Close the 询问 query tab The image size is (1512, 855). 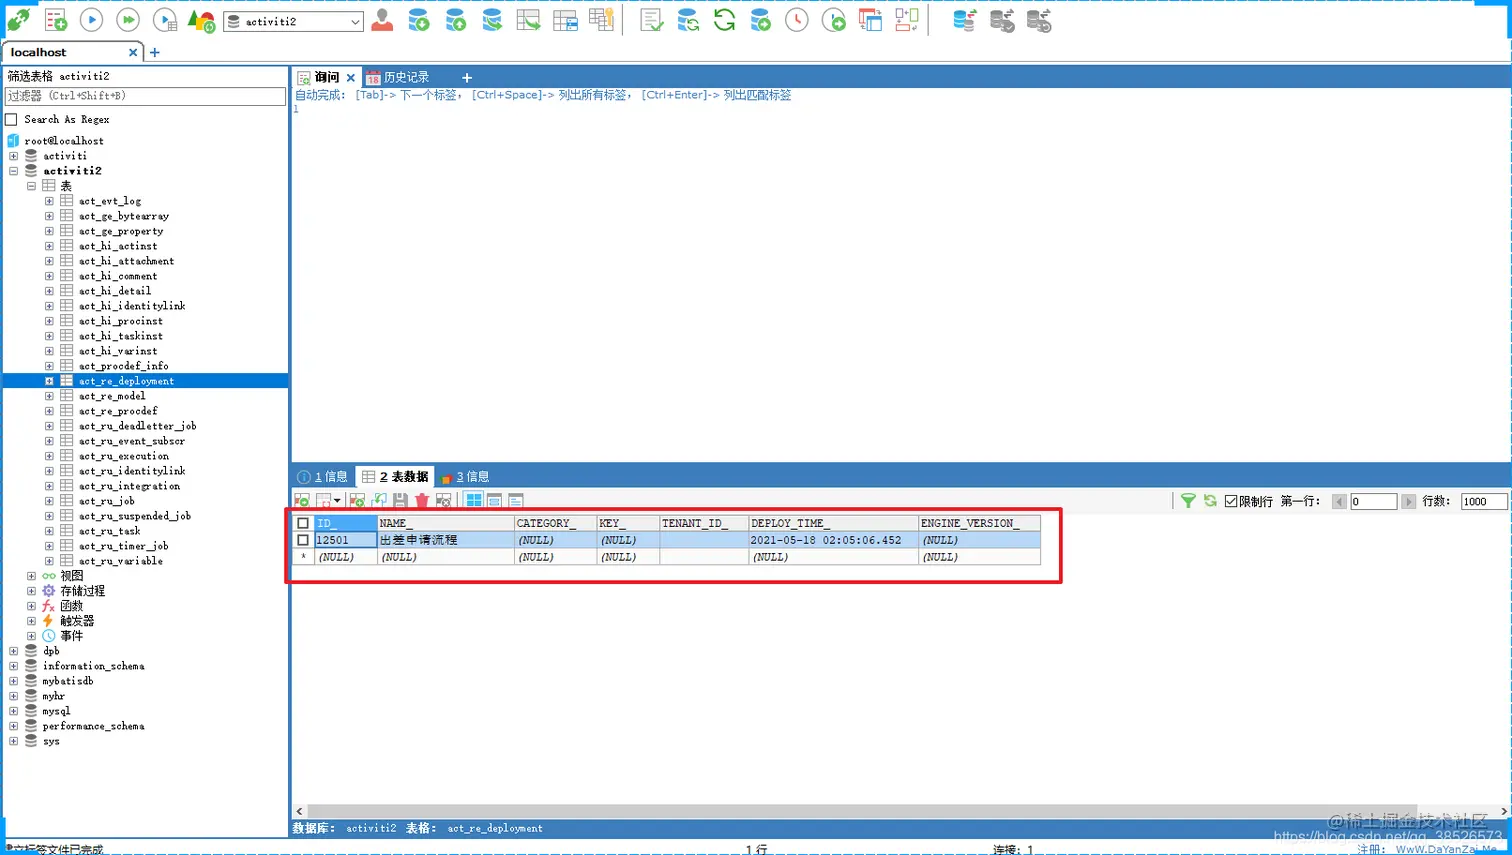(351, 77)
